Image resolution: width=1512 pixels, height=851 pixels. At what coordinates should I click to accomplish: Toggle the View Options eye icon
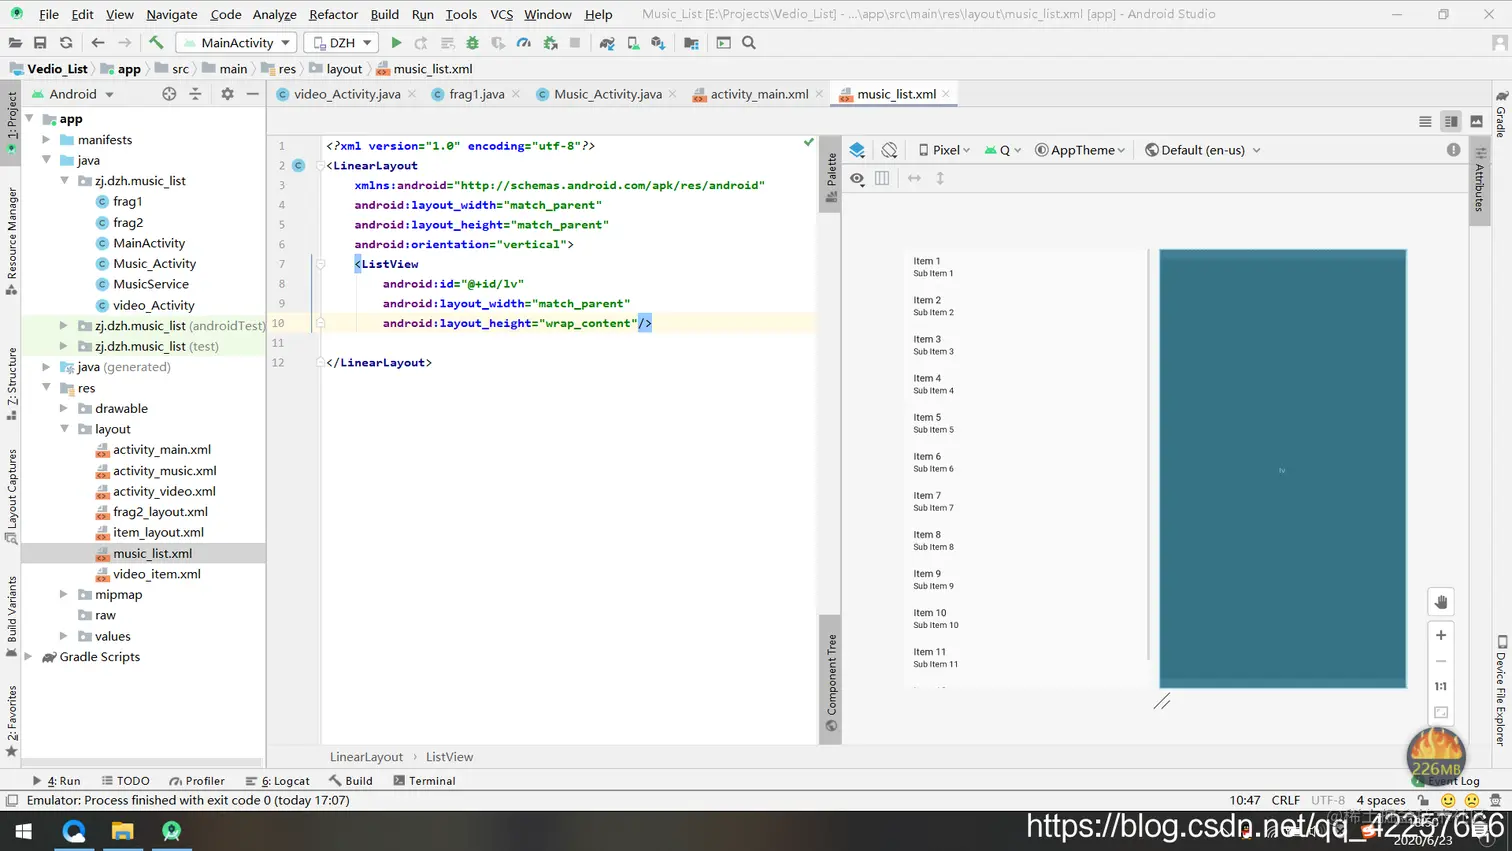pos(857,178)
